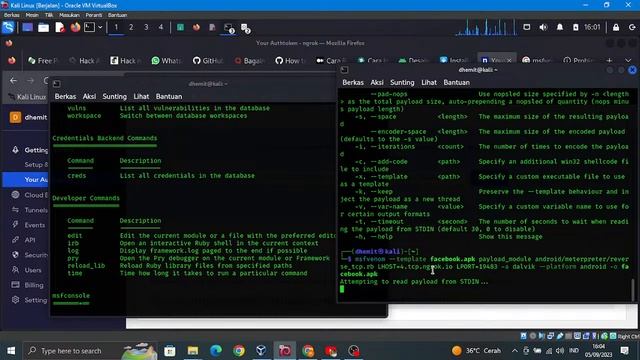Launch the text editor icon in Kali panel

click(60, 27)
